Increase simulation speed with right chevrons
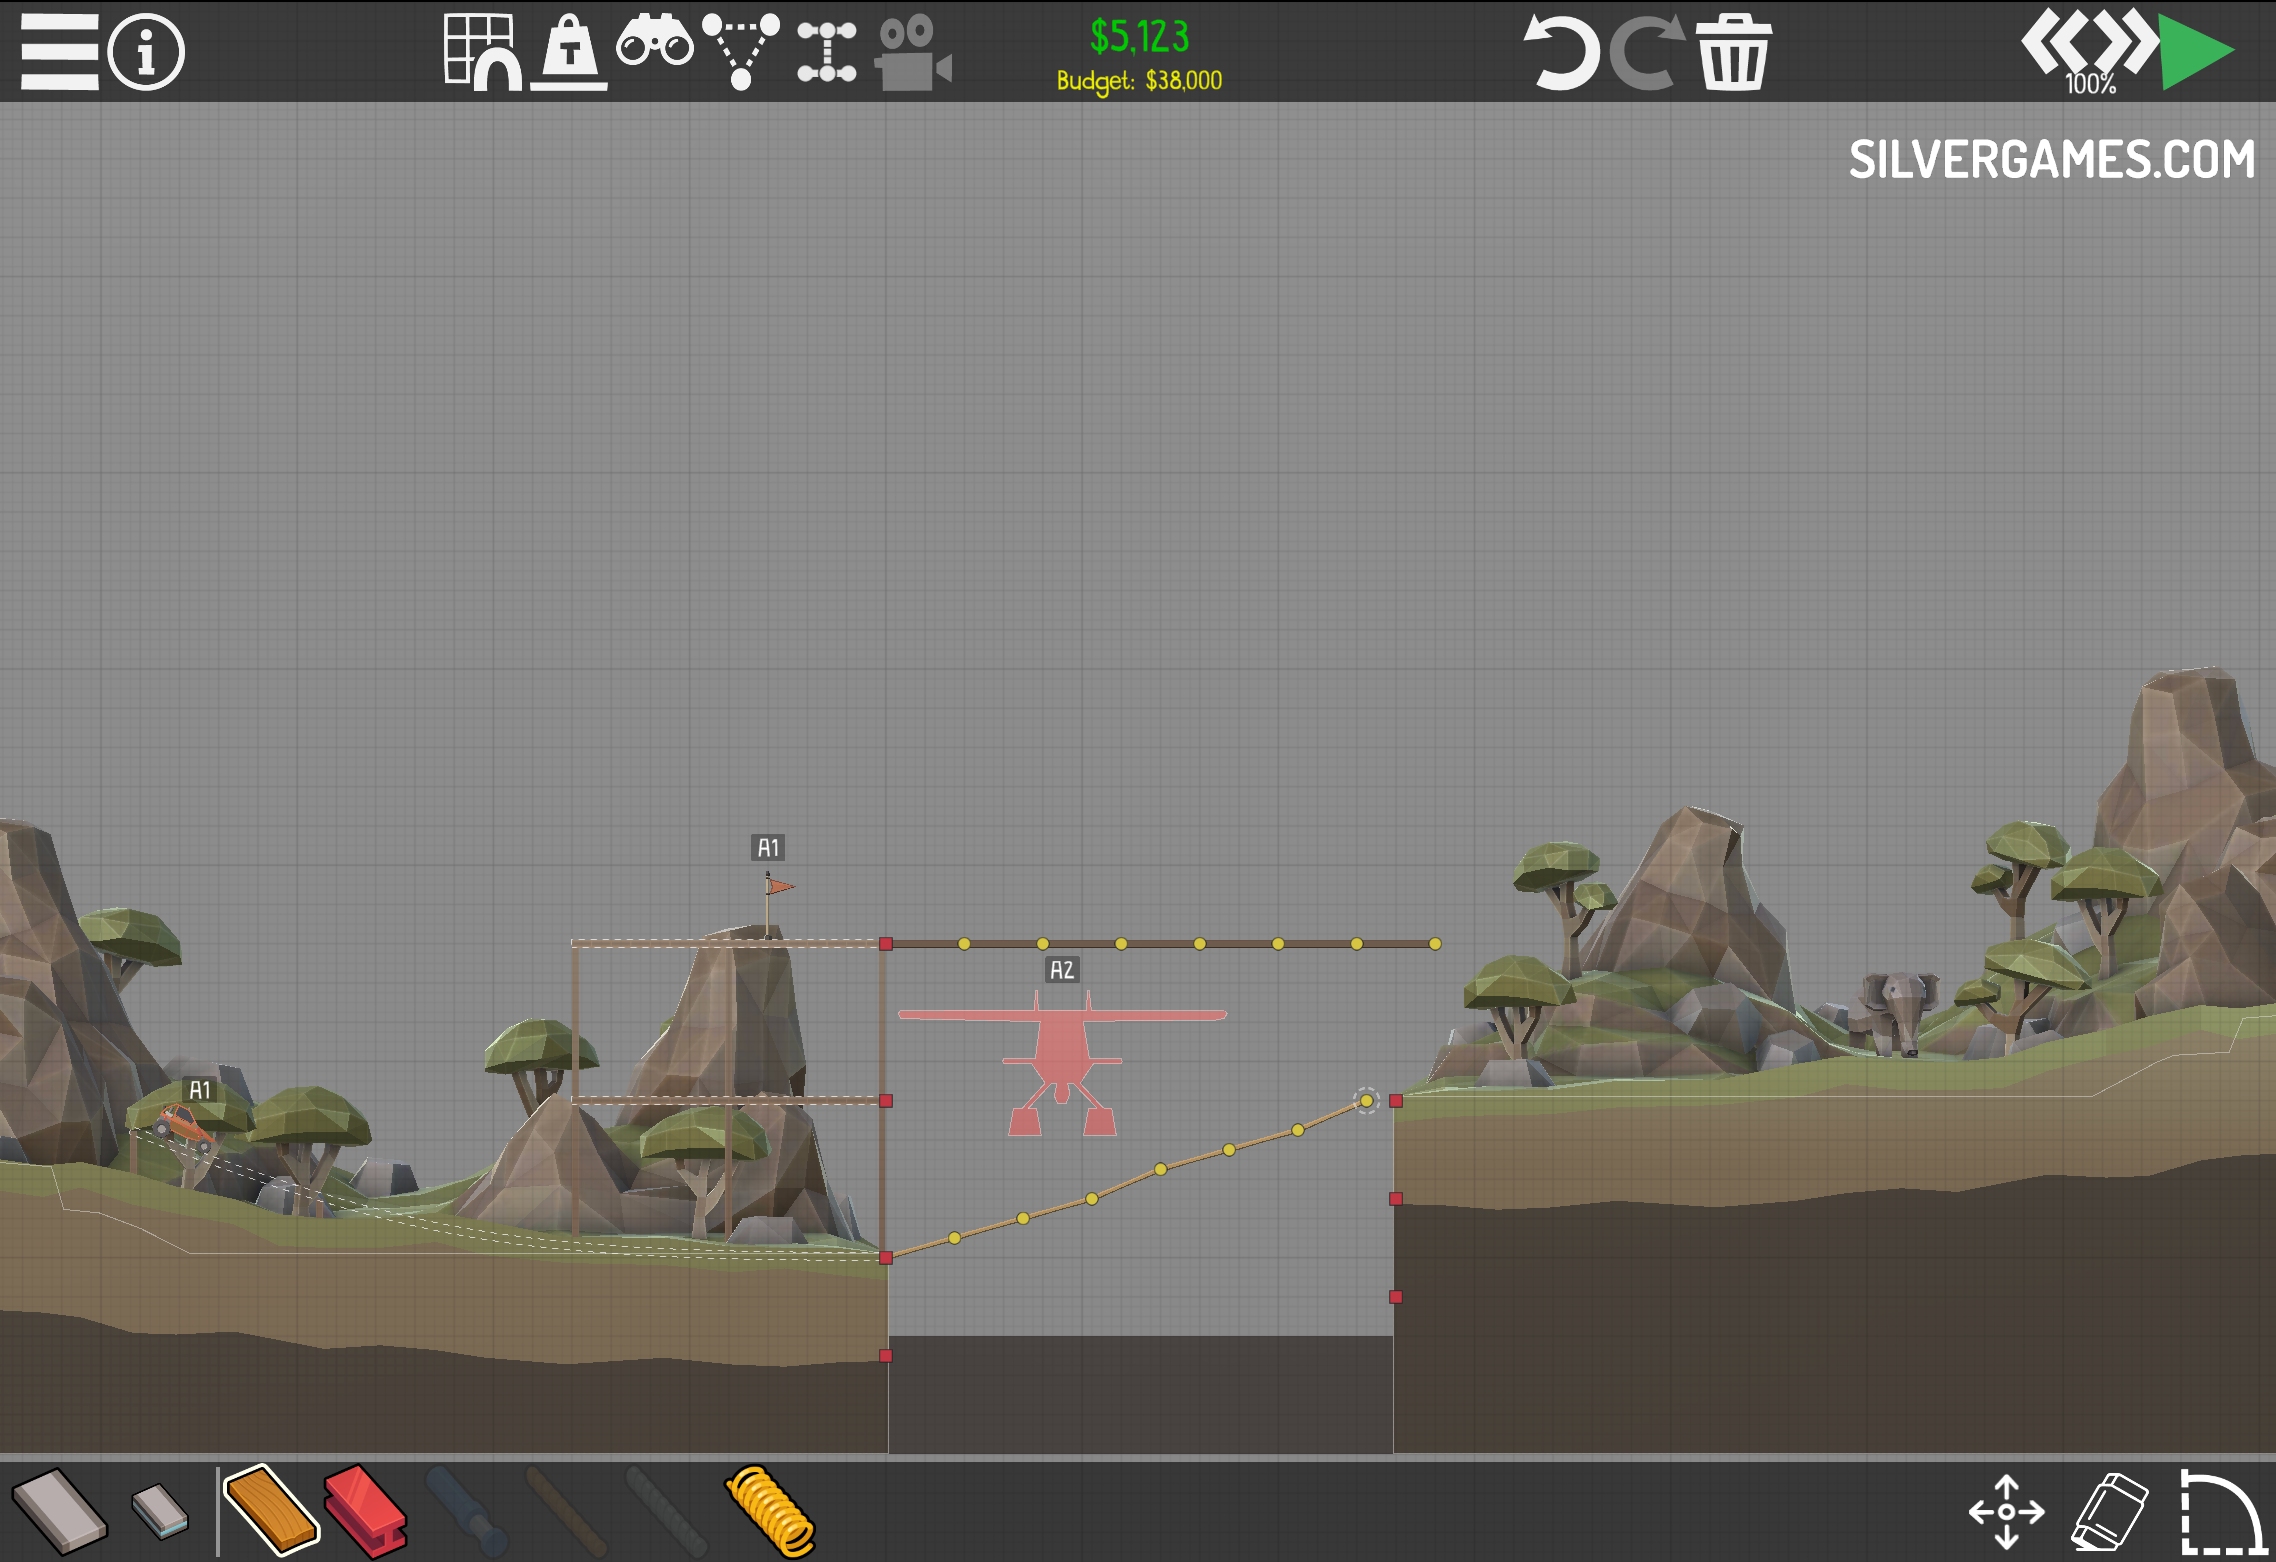The image size is (2276, 1562). [2126, 42]
